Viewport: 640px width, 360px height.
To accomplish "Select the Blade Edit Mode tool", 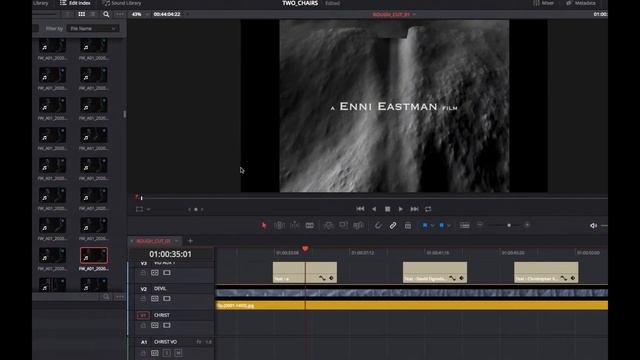I will point(309,225).
